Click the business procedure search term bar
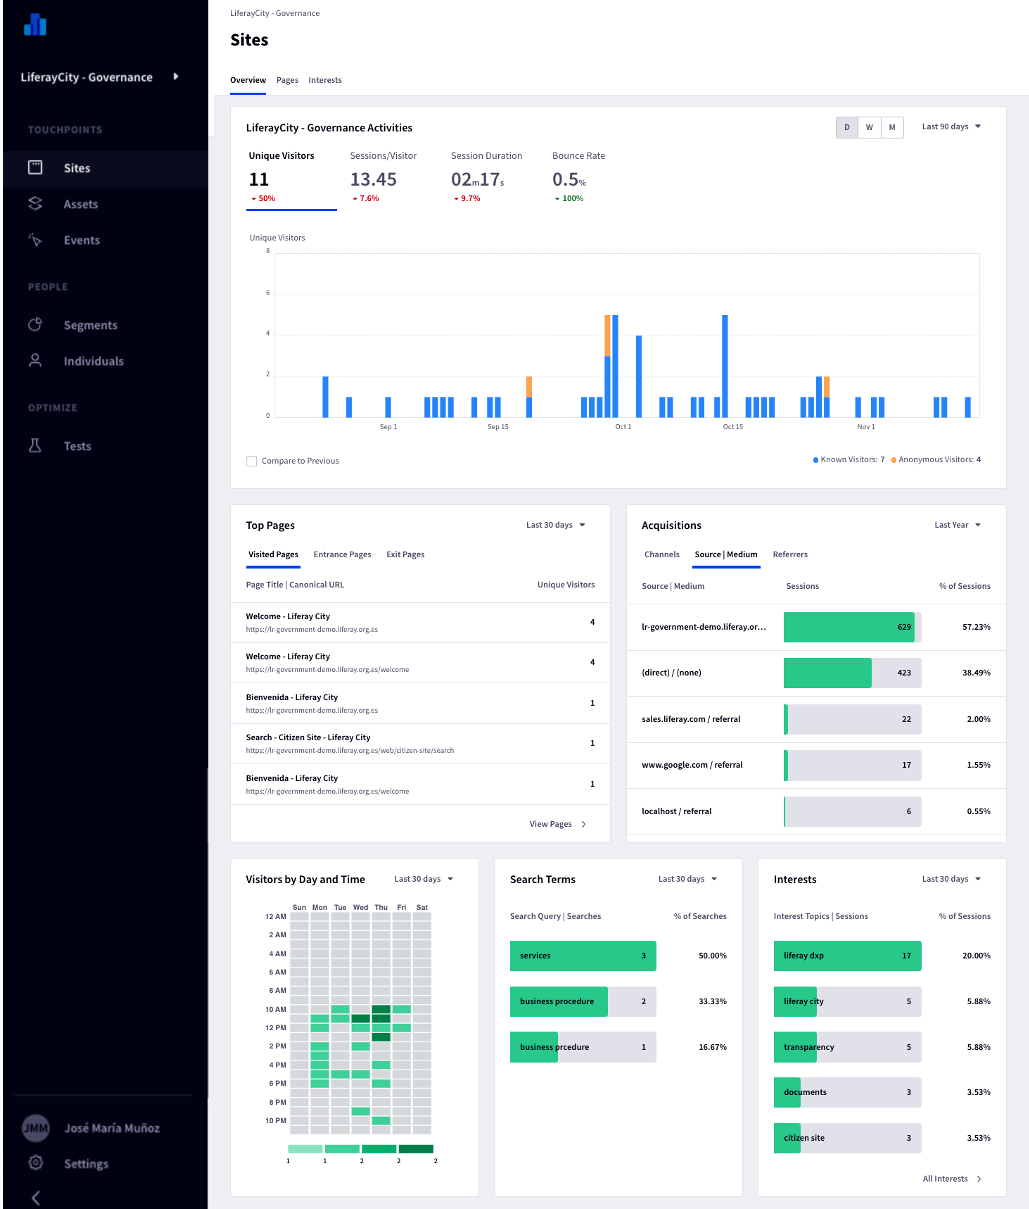 click(x=583, y=1001)
